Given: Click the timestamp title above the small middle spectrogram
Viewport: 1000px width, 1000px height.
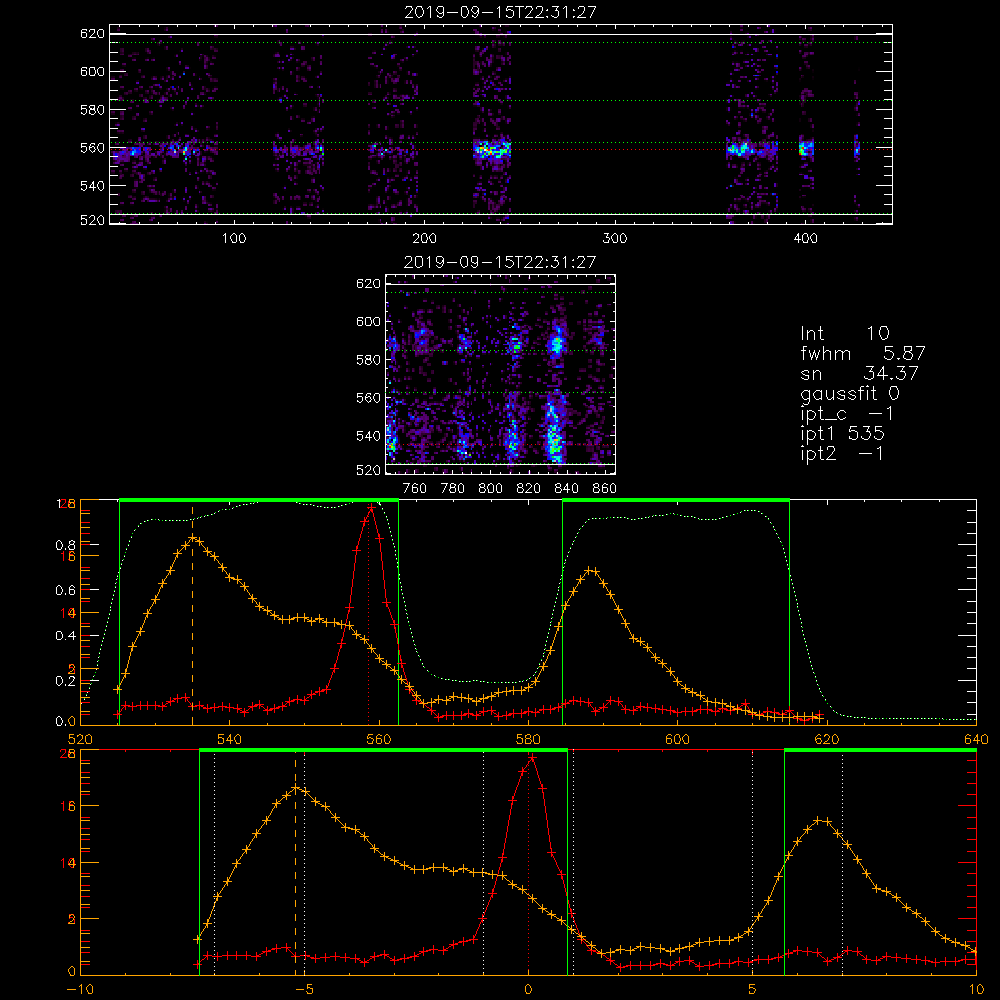Looking at the screenshot, I should pyautogui.click(x=500, y=262).
